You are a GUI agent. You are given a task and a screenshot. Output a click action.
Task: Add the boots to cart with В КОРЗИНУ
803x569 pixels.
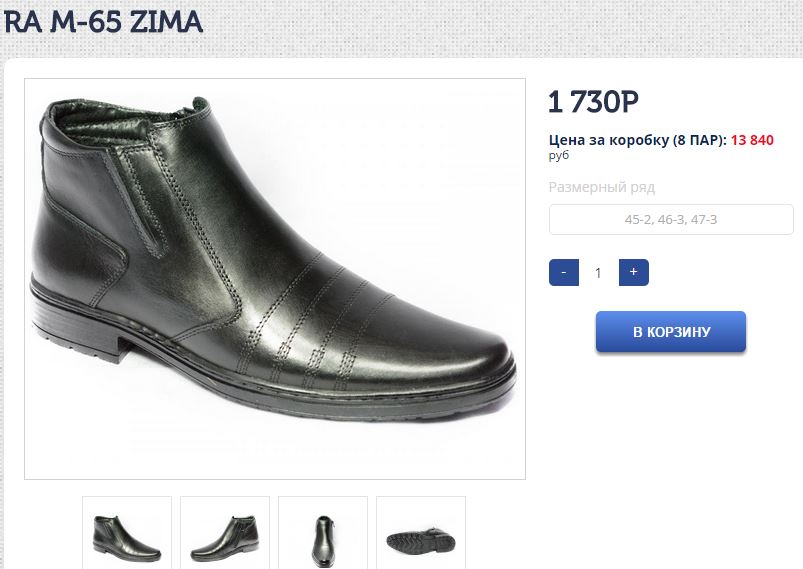(x=671, y=332)
